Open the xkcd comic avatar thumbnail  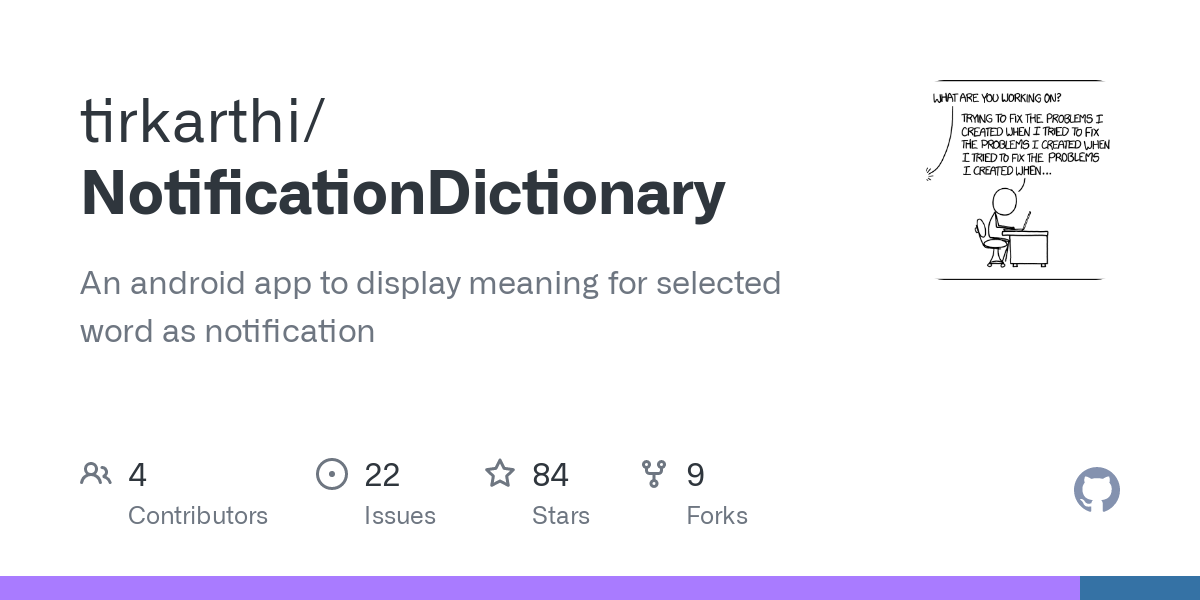[1019, 180]
